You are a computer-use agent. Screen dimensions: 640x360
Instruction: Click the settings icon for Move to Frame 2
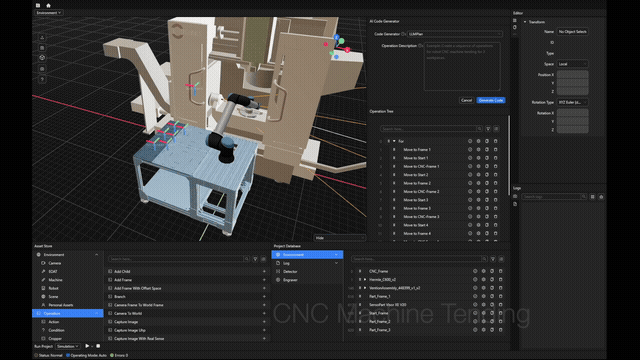pyautogui.click(x=478, y=183)
